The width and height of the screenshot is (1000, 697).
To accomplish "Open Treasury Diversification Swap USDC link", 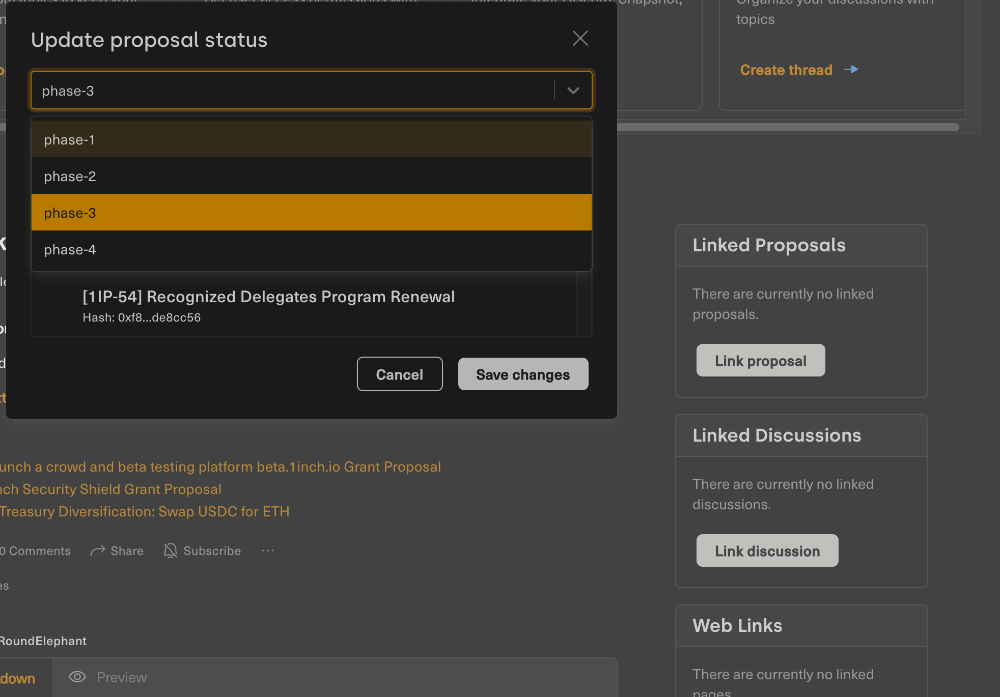I will point(144,512).
